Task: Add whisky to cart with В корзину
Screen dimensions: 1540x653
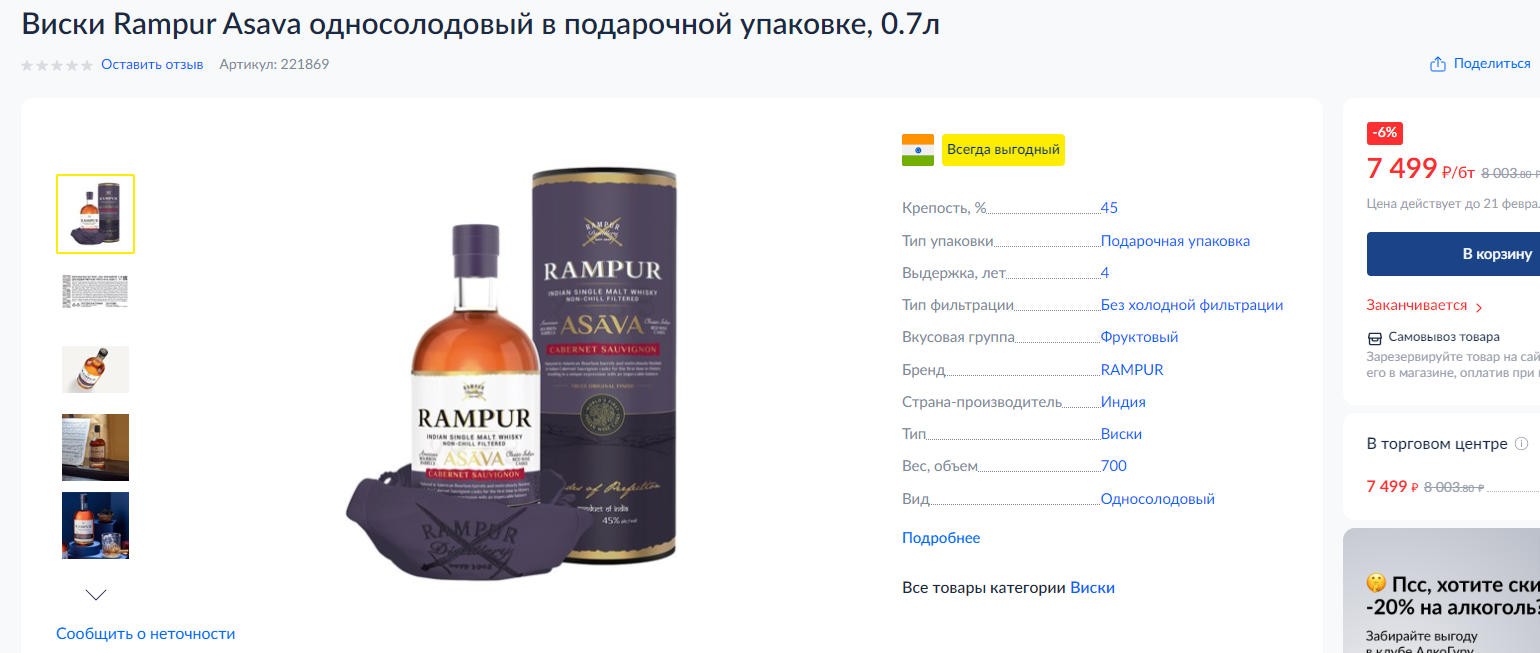Action: tap(1453, 254)
